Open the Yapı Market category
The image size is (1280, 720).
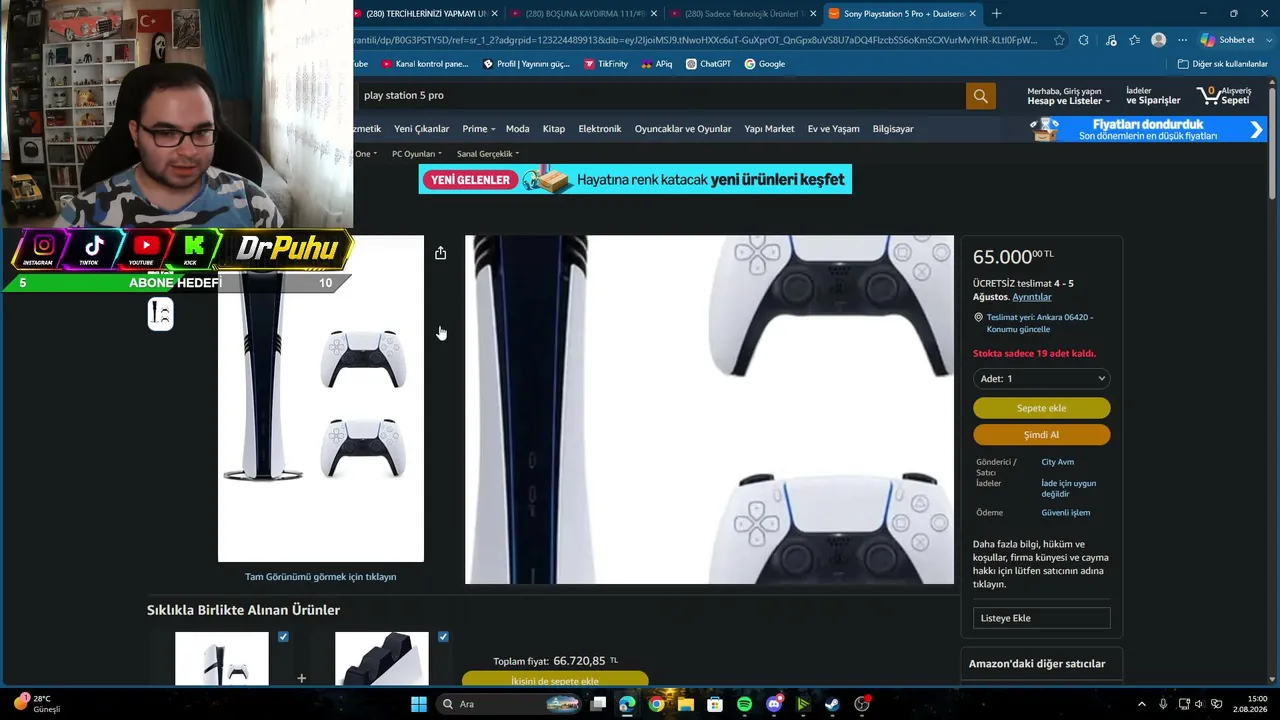769,129
